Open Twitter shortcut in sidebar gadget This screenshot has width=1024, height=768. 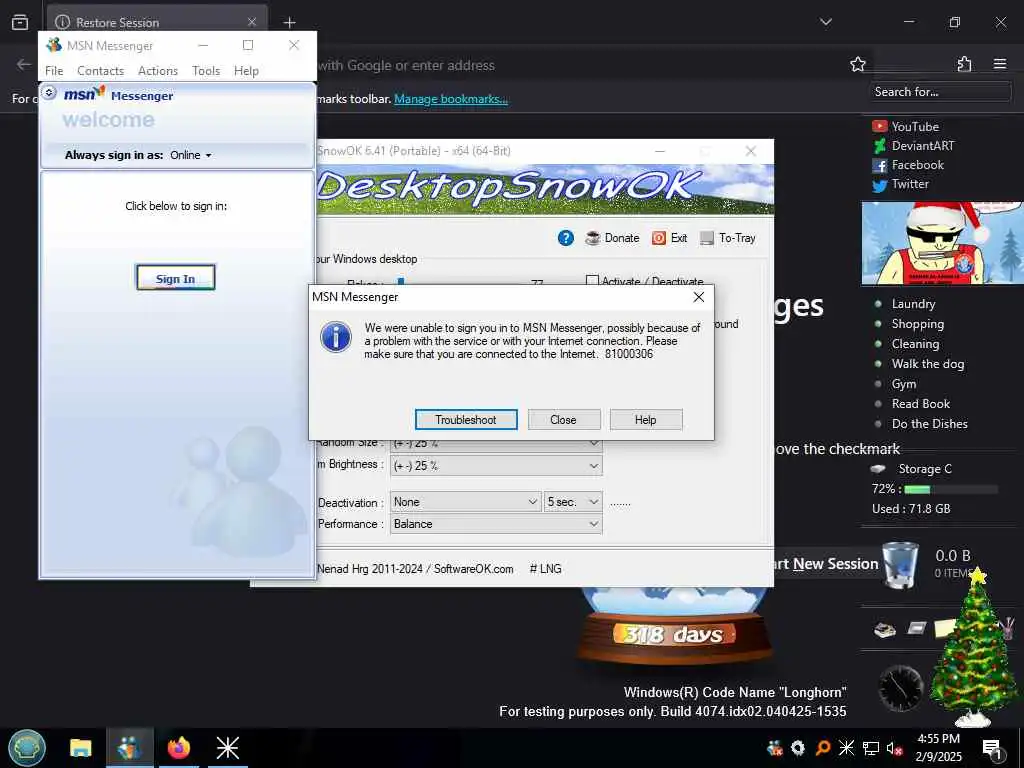tap(901, 184)
